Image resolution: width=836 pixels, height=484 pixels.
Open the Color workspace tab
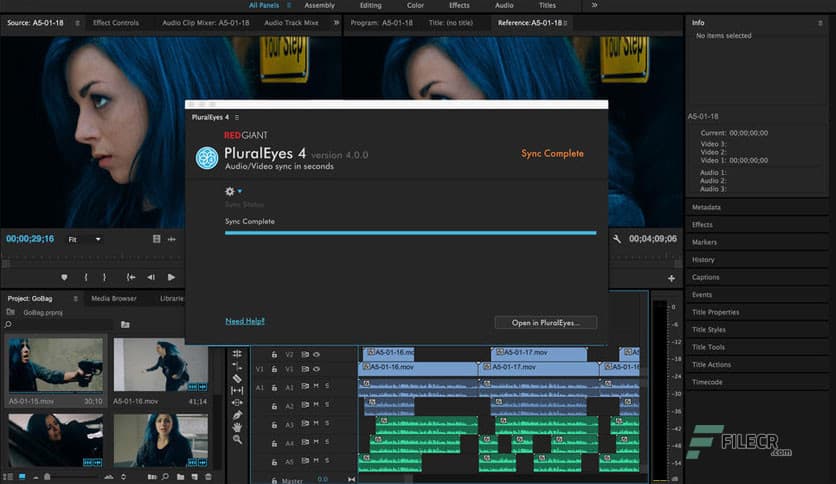(x=415, y=5)
